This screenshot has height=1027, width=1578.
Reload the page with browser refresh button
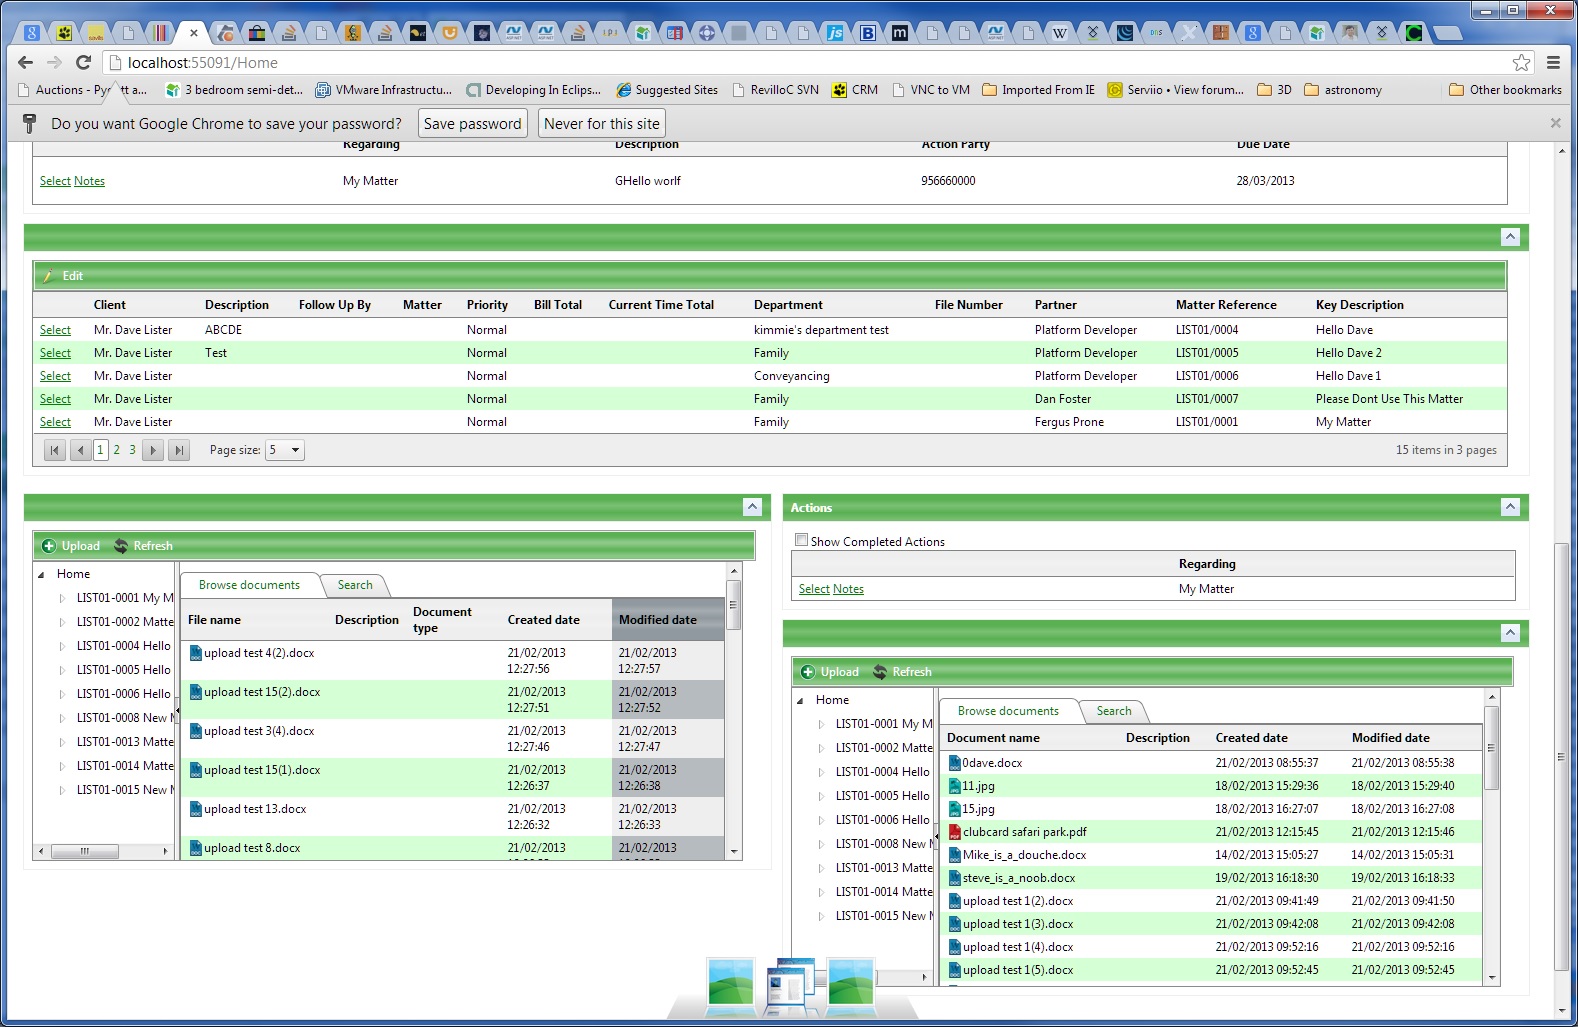84,62
